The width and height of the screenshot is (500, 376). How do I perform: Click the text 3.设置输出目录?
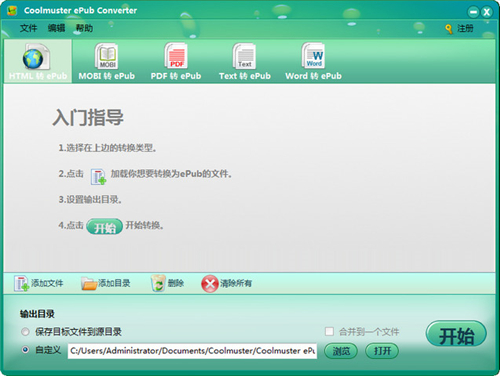(90, 199)
